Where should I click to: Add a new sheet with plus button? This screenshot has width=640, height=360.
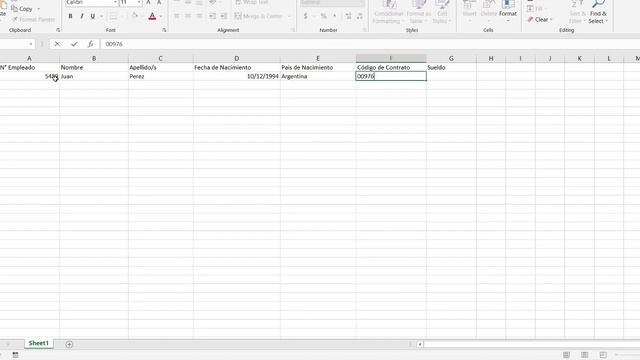tap(69, 344)
